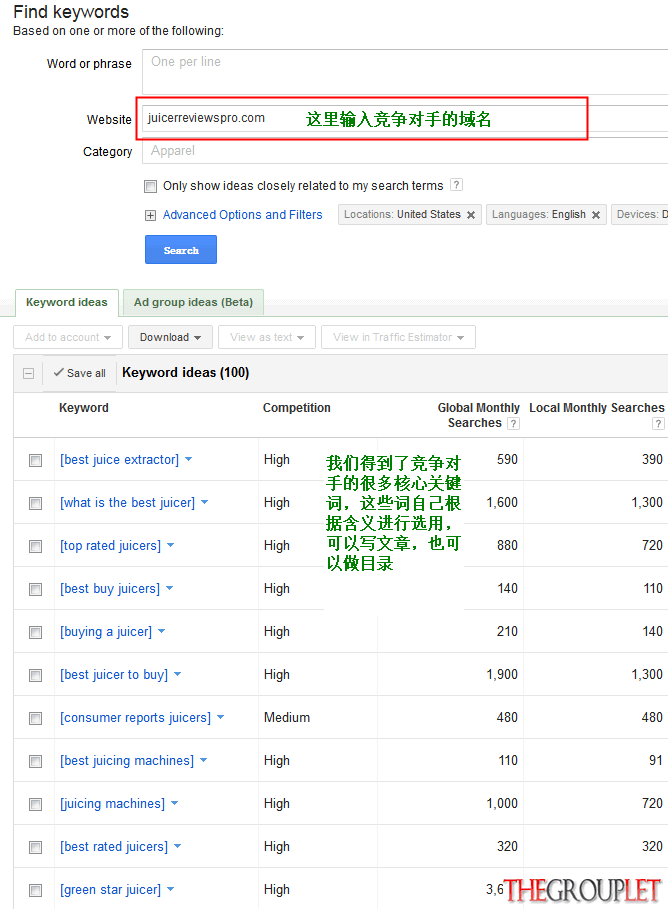
Task: Open dropdown arrow beside green star juicer
Action: click(170, 889)
